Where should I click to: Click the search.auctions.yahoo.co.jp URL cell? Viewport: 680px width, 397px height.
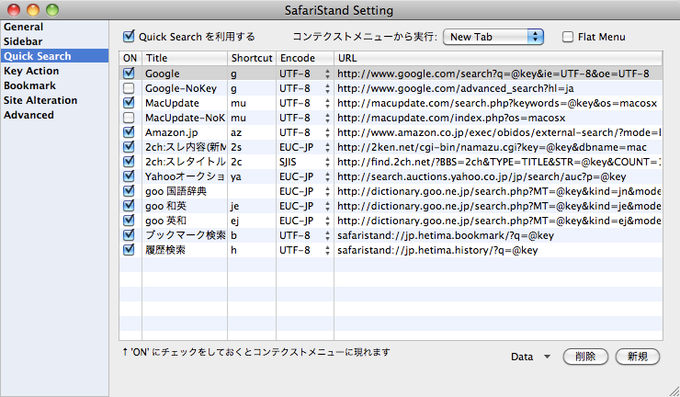click(498, 177)
